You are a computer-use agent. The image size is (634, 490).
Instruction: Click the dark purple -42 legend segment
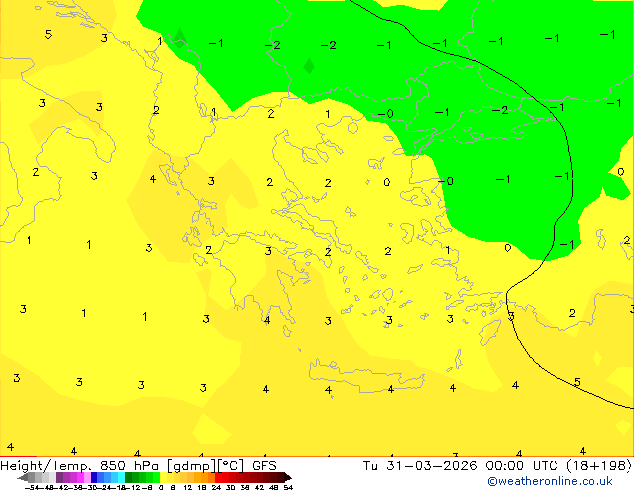tap(59, 478)
